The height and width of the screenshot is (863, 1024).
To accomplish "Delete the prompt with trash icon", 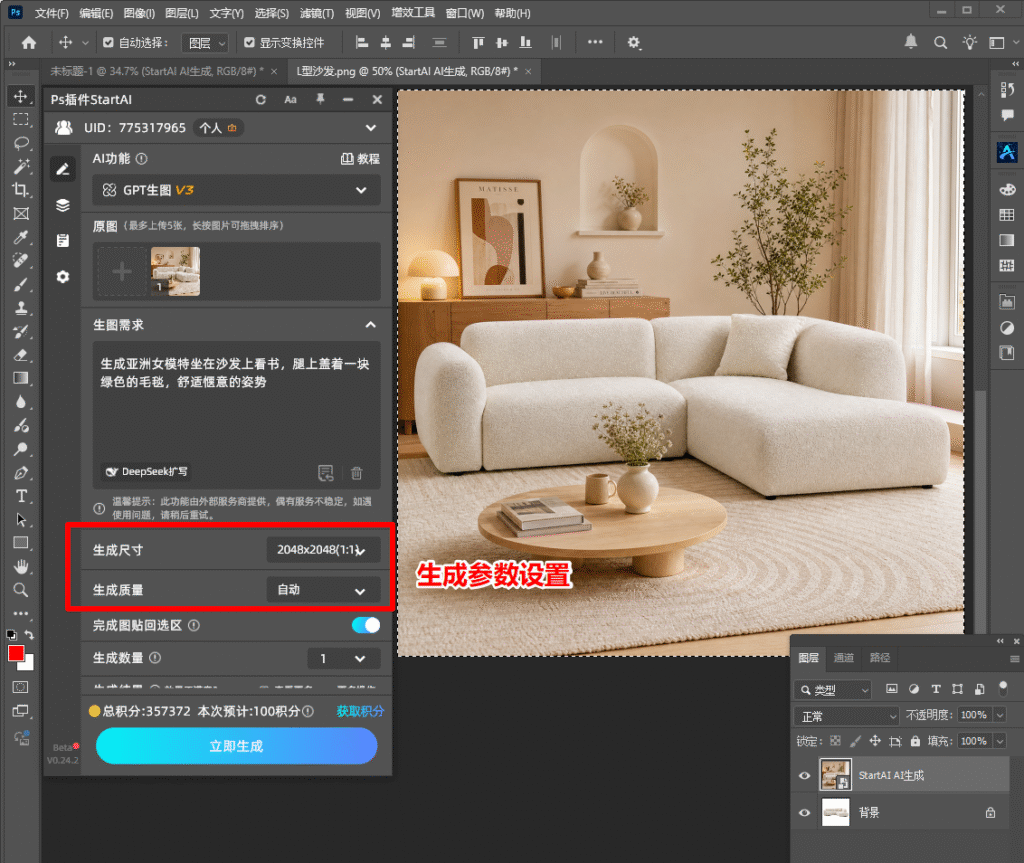I will (x=357, y=473).
